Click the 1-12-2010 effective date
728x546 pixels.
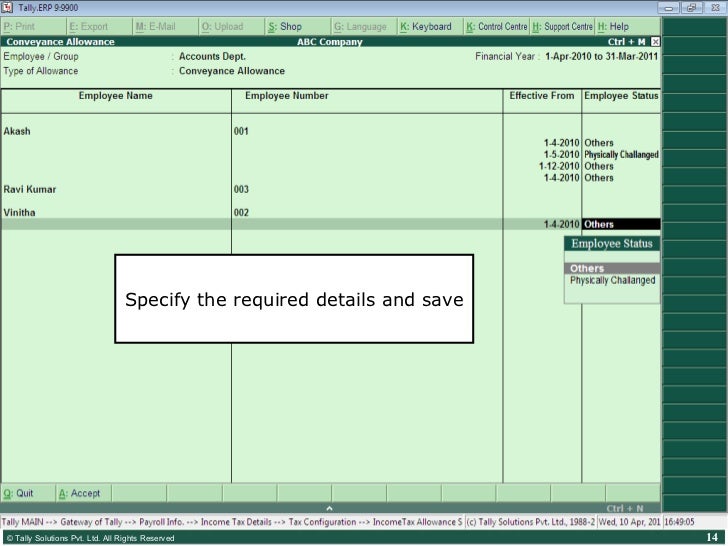click(x=559, y=166)
